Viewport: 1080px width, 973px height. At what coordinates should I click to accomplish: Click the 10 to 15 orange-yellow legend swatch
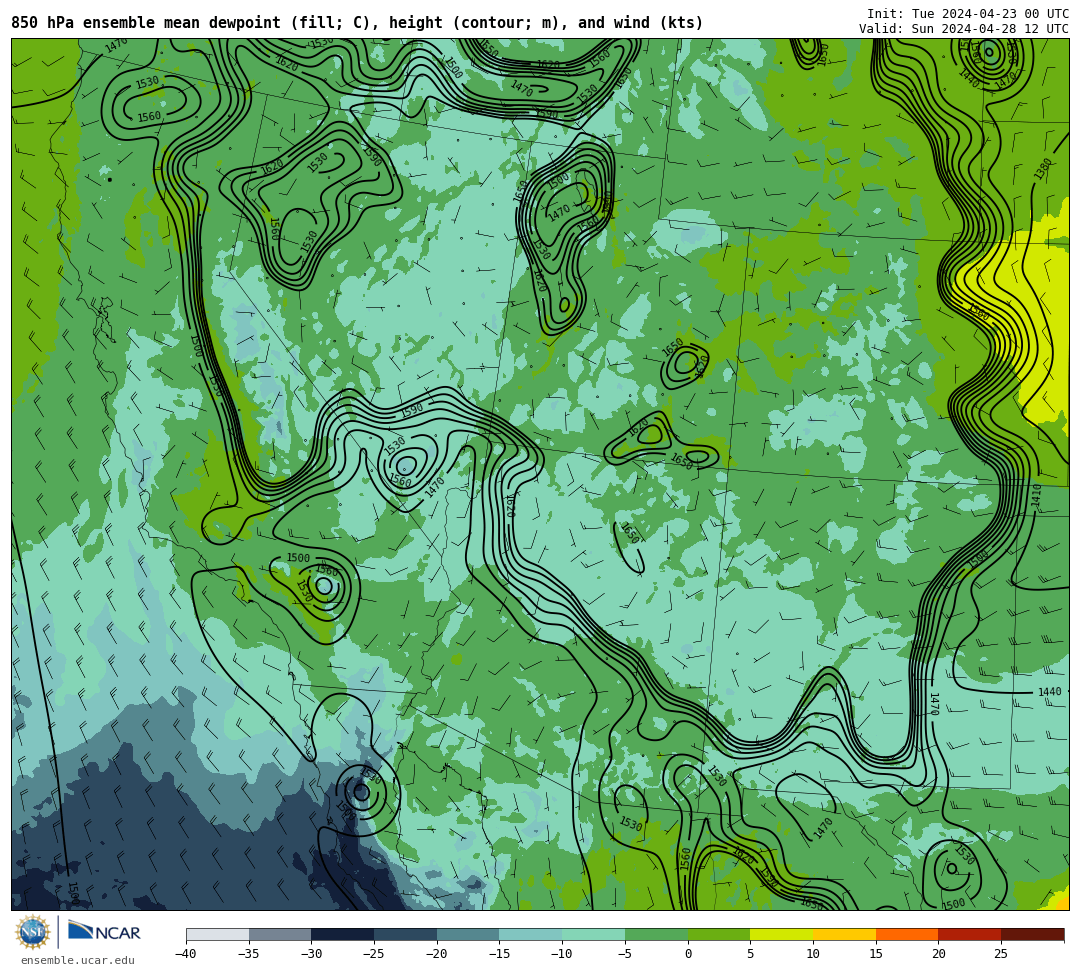point(844,934)
